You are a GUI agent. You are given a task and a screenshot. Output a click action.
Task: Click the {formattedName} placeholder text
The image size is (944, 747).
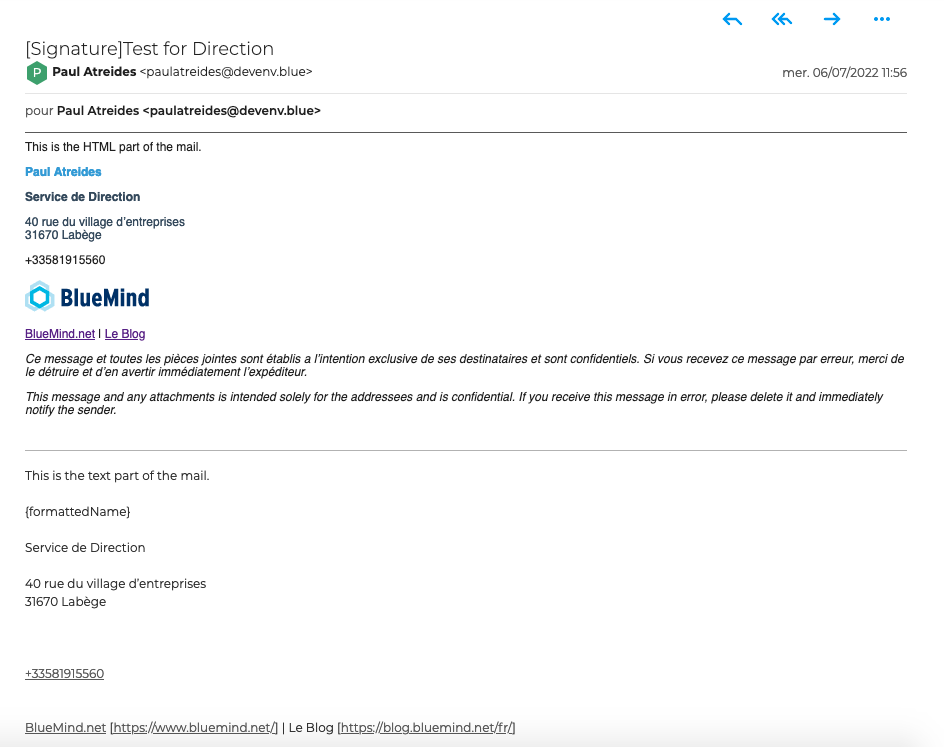(x=77, y=512)
